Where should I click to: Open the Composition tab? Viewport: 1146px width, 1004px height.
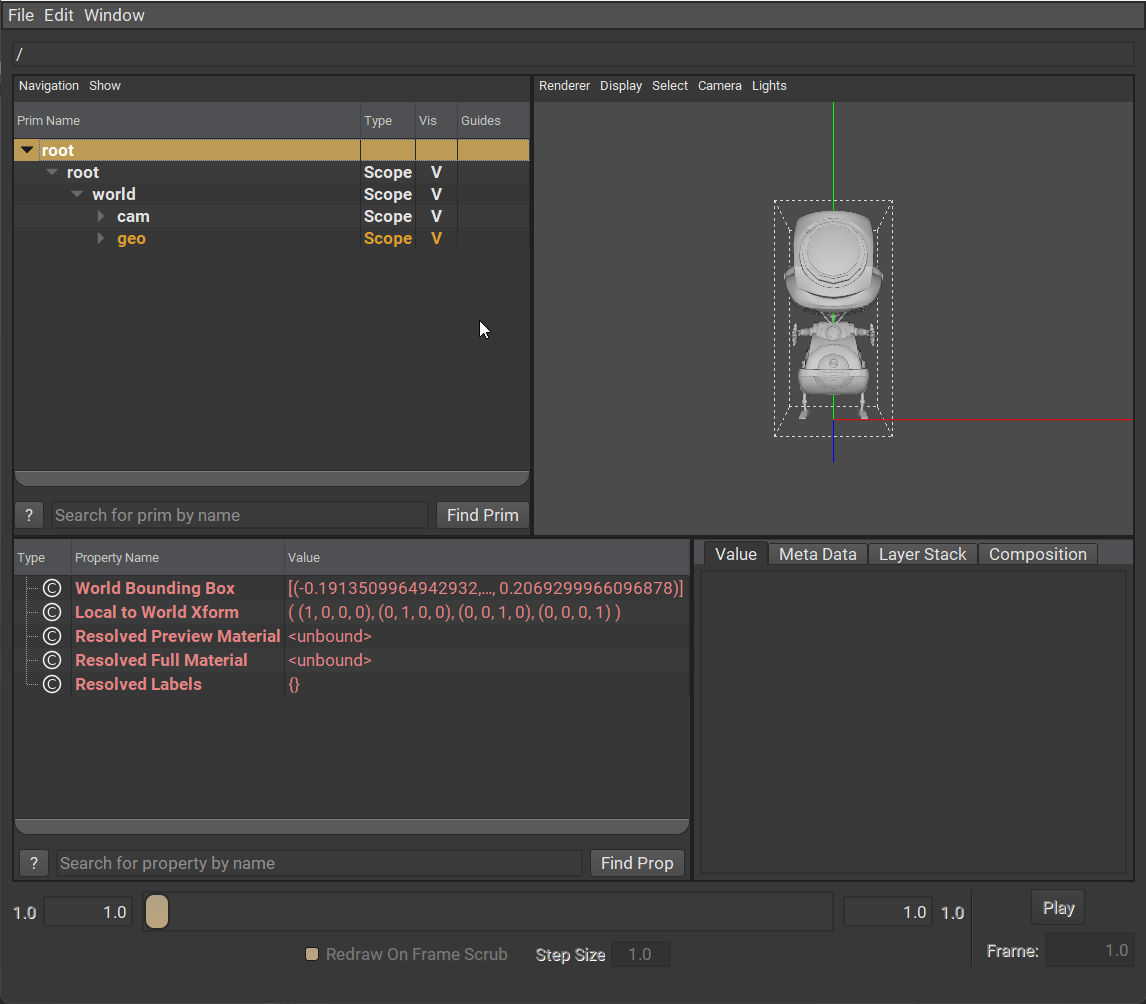pos(1037,554)
